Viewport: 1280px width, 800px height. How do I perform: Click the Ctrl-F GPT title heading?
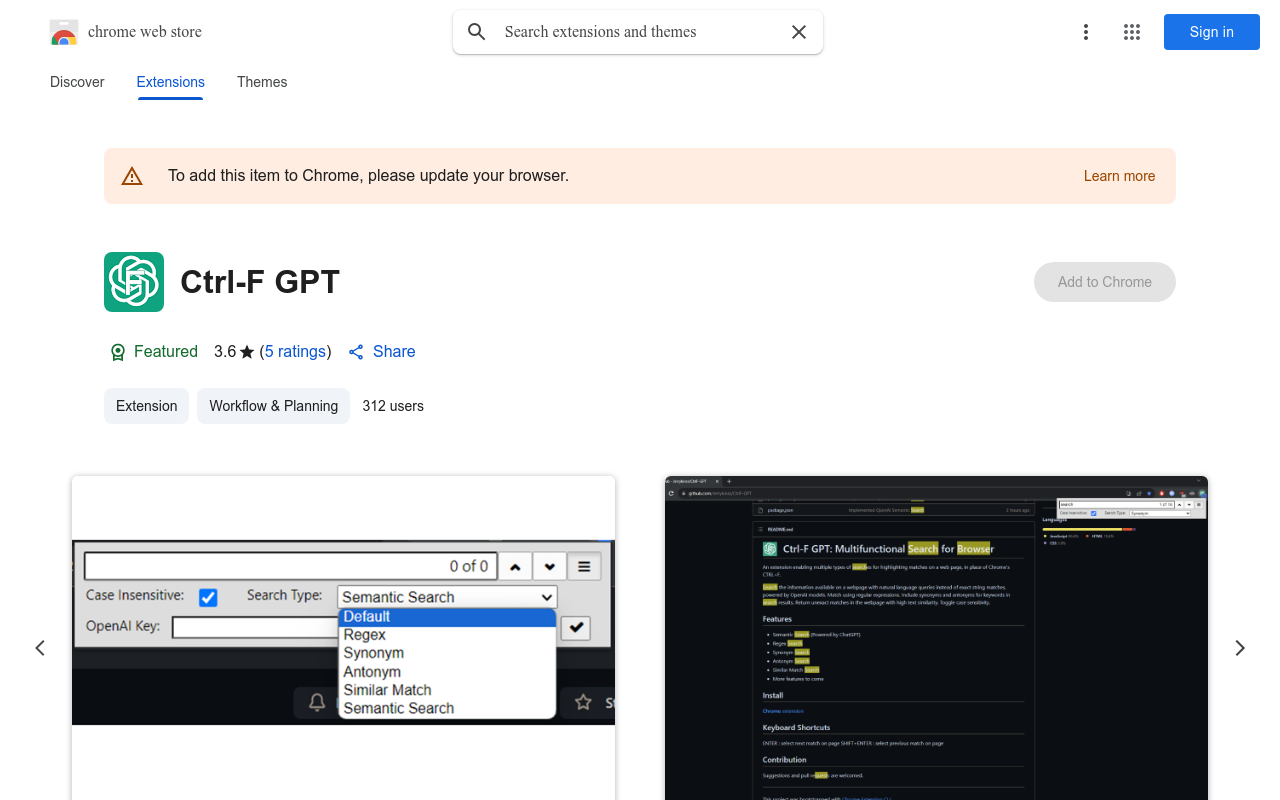260,282
